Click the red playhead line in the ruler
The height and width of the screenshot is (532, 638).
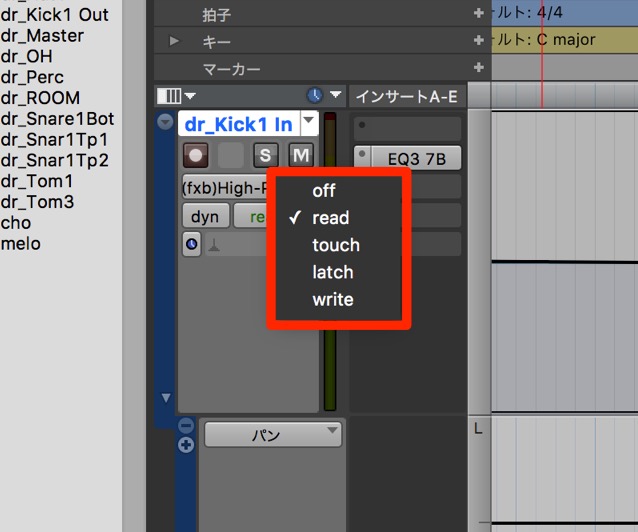point(542,54)
